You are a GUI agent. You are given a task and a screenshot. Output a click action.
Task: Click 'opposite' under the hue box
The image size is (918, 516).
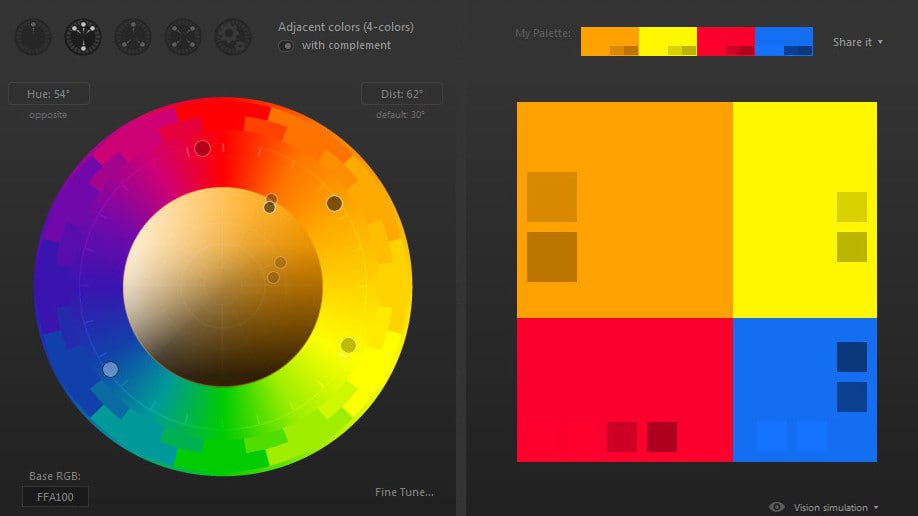coord(49,115)
